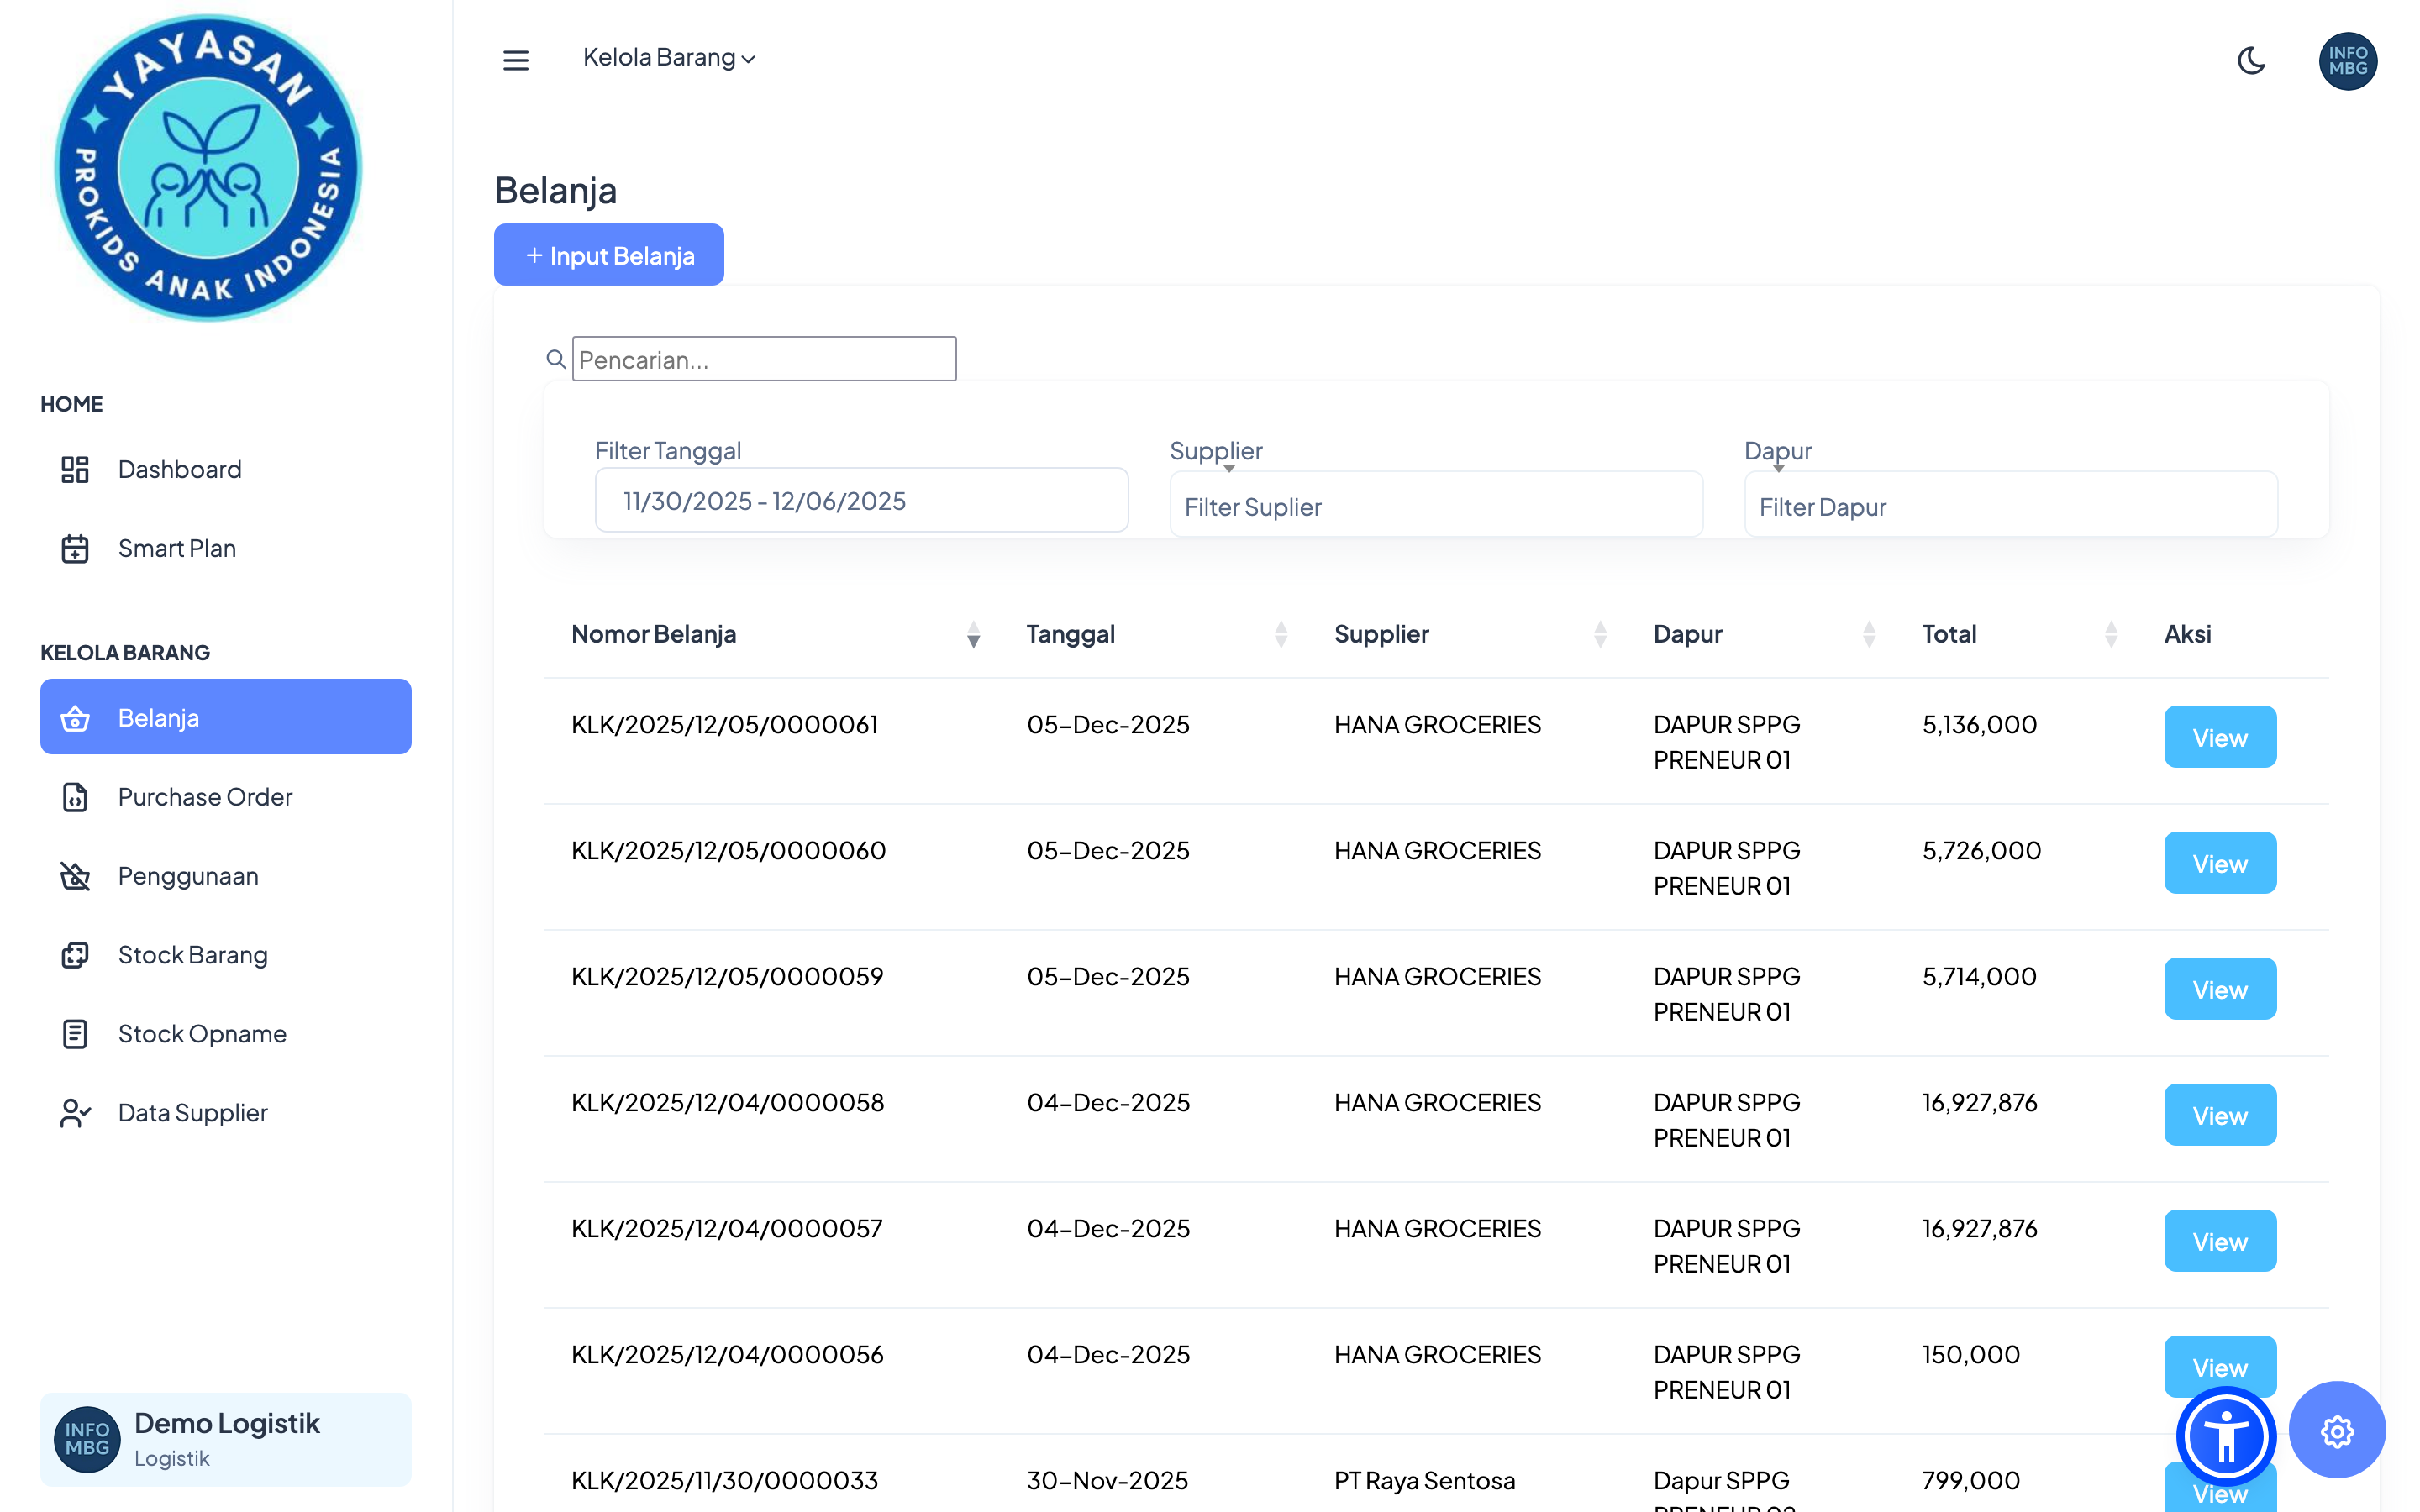This screenshot has height=1512, width=2420.
Task: Click the Yayasan Prokids logo
Action: pyautogui.click(x=208, y=168)
